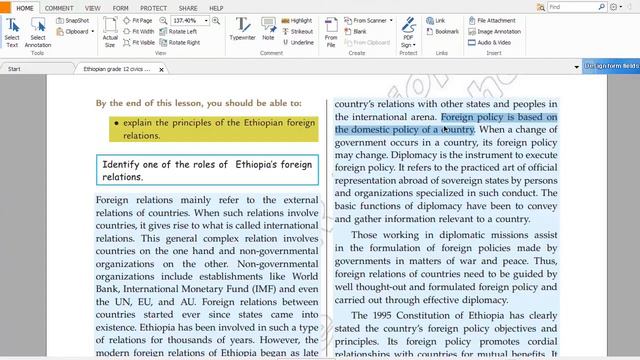The image size is (640, 360).
Task: Click the highlighted 'Foreign policy is based on' sentence
Action: click(499, 117)
